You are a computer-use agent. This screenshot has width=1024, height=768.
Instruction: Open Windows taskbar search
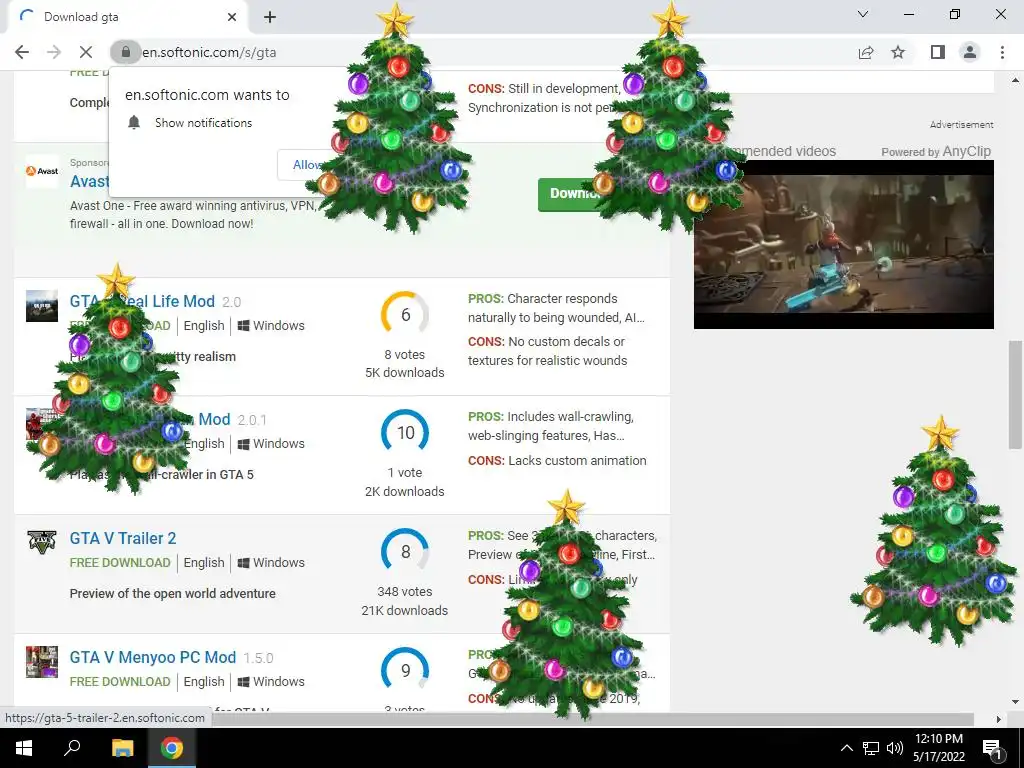[x=72, y=748]
